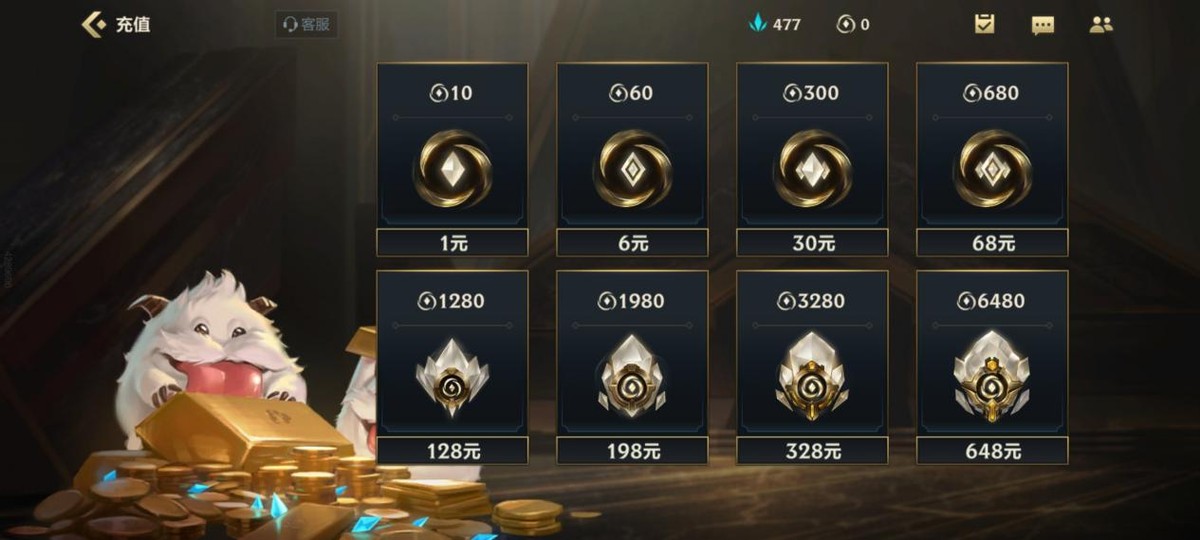The height and width of the screenshot is (540, 1200).
Task: Select the 60 coins gold ring icon
Action: pyautogui.click(x=632, y=168)
